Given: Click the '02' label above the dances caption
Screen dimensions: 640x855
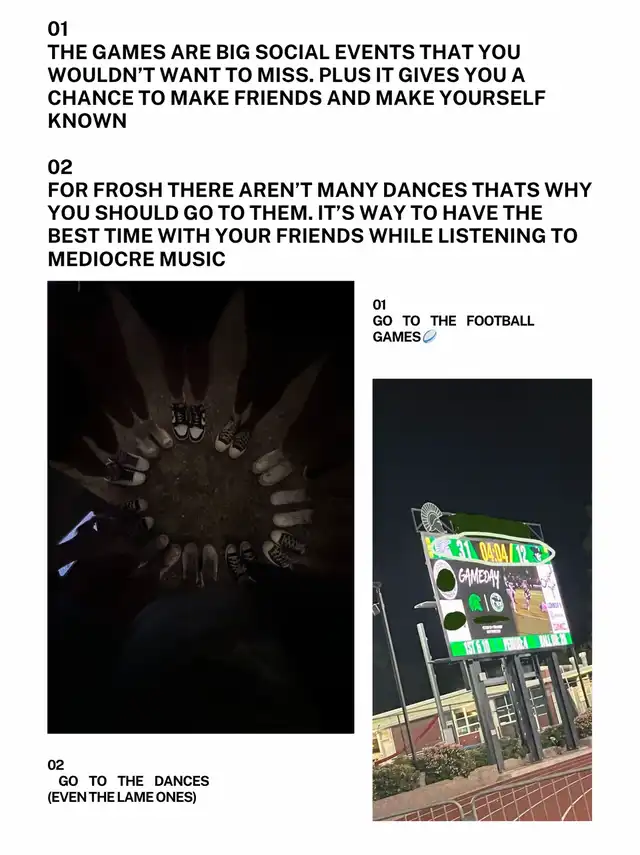Looking at the screenshot, I should 56,765.
